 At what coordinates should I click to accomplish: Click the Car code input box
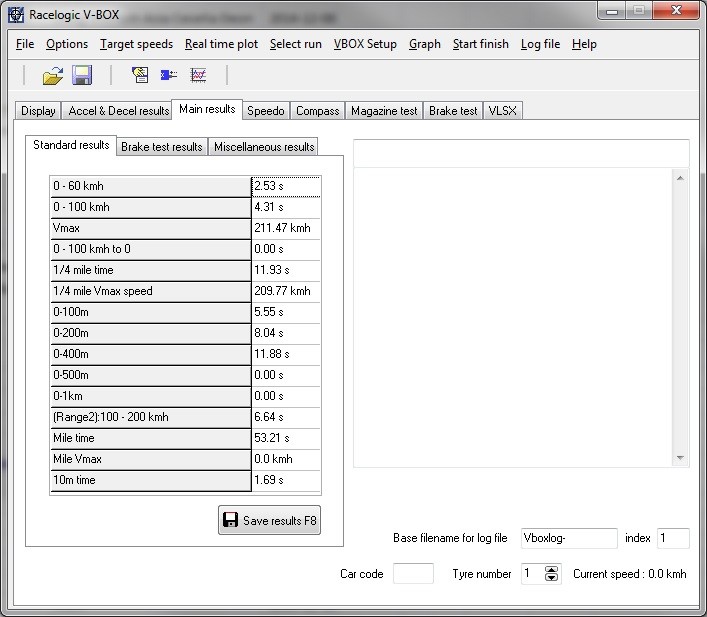(x=413, y=574)
